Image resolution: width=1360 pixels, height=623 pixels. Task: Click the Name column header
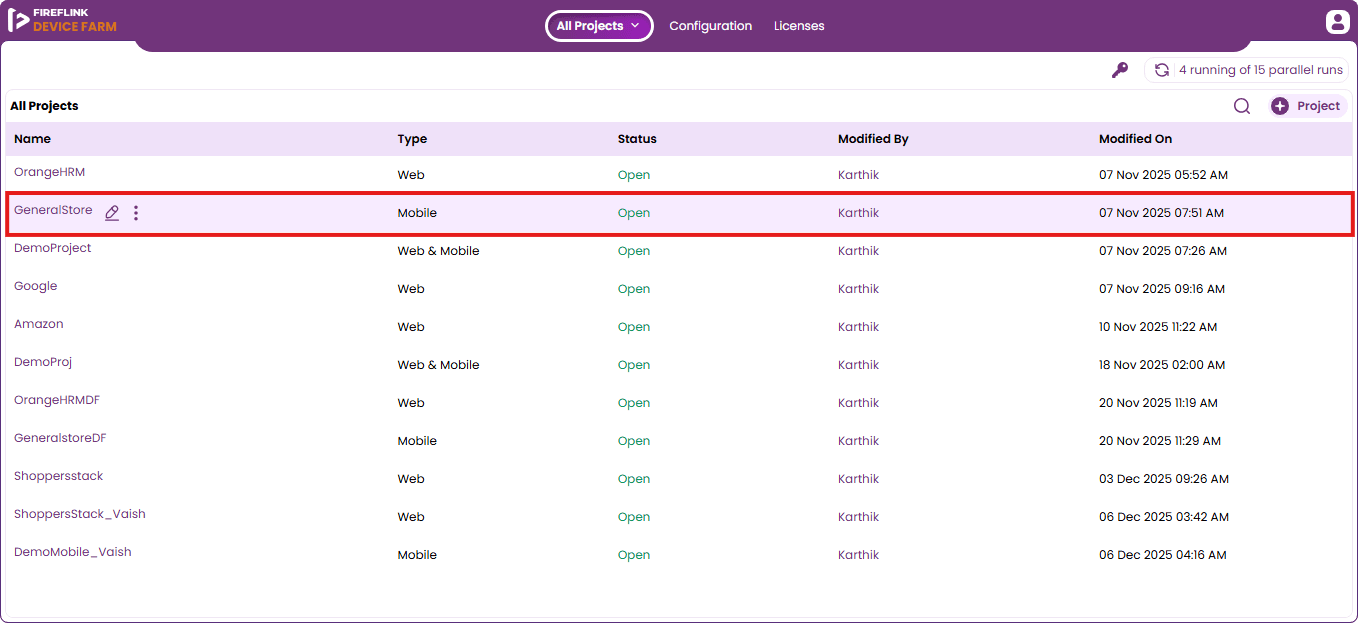pyautogui.click(x=32, y=139)
